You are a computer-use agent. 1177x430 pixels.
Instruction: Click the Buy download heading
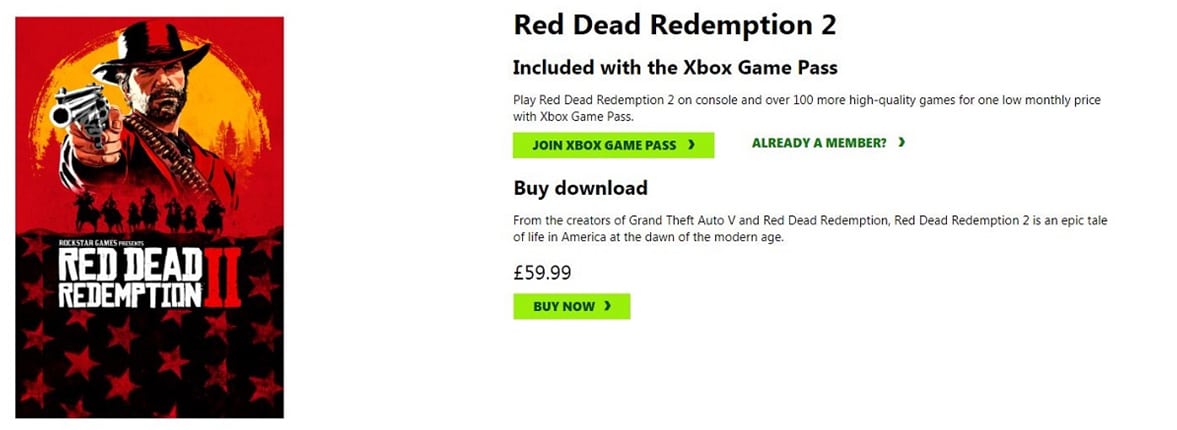pos(580,188)
